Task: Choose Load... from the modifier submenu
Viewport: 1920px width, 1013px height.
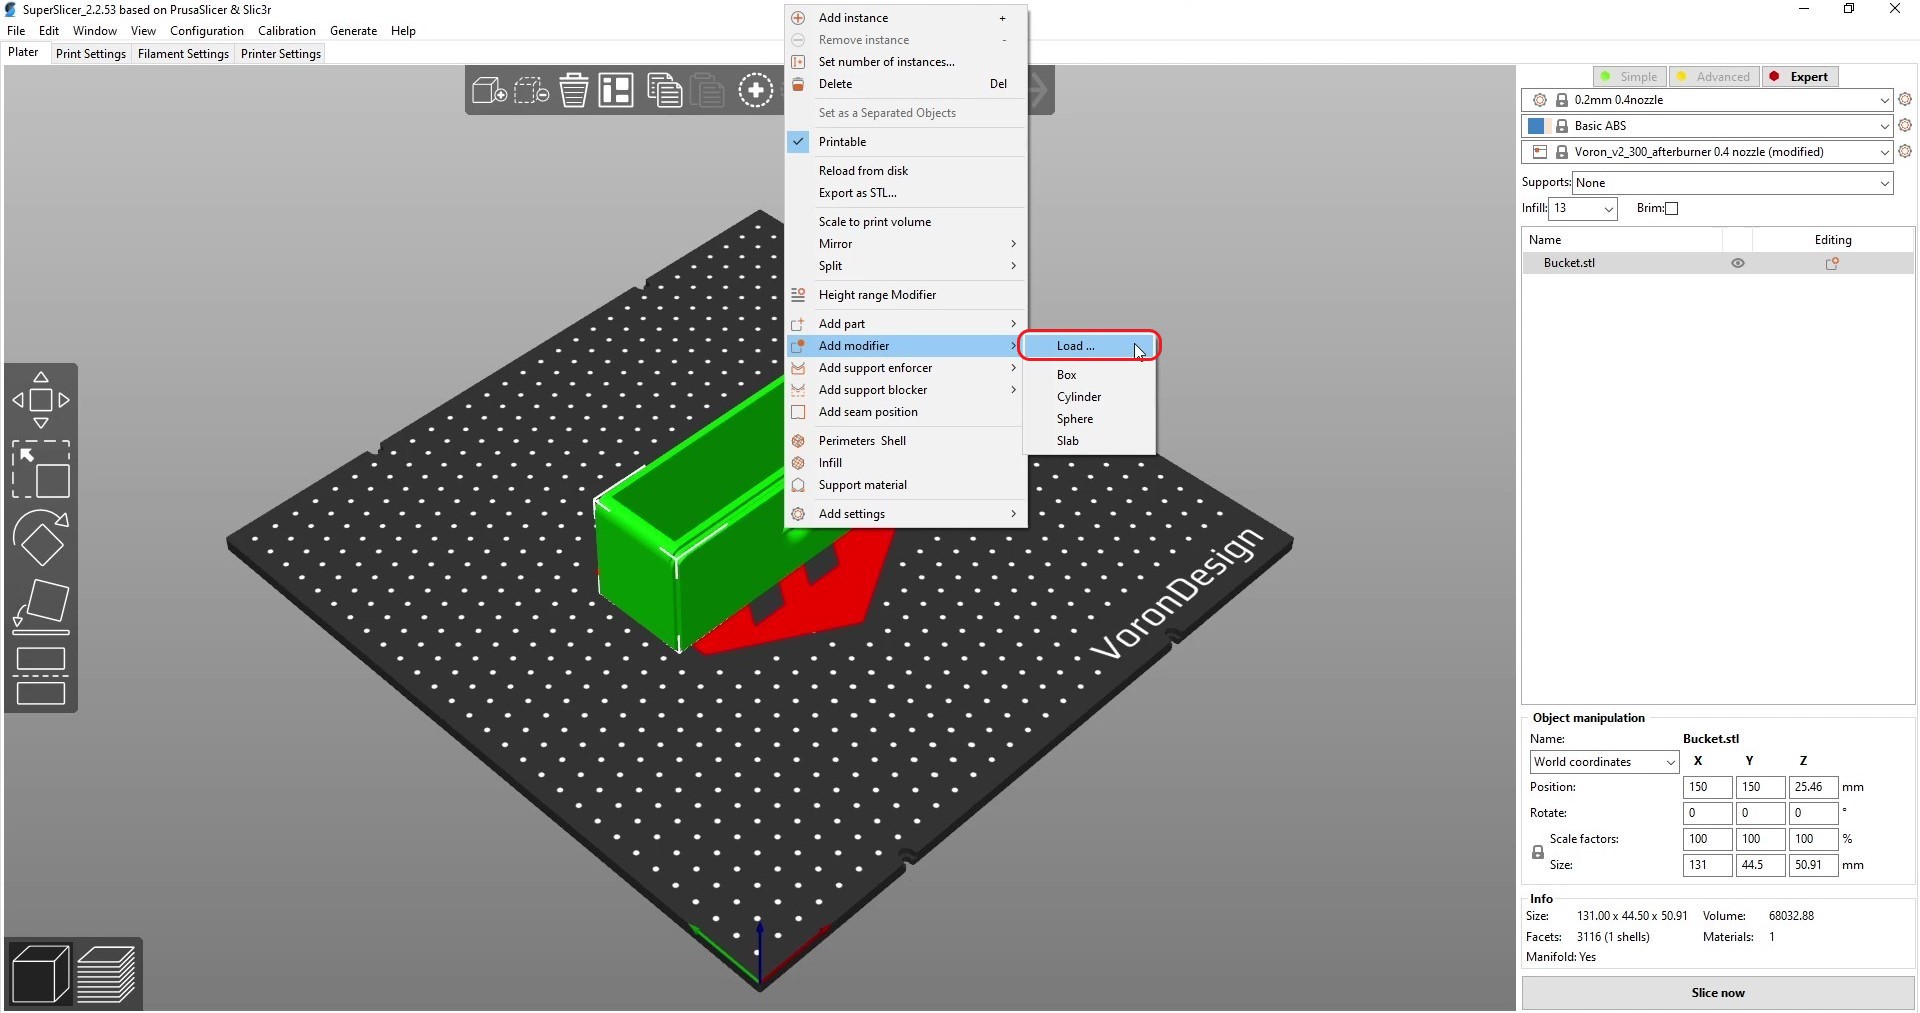Action: (1076, 346)
